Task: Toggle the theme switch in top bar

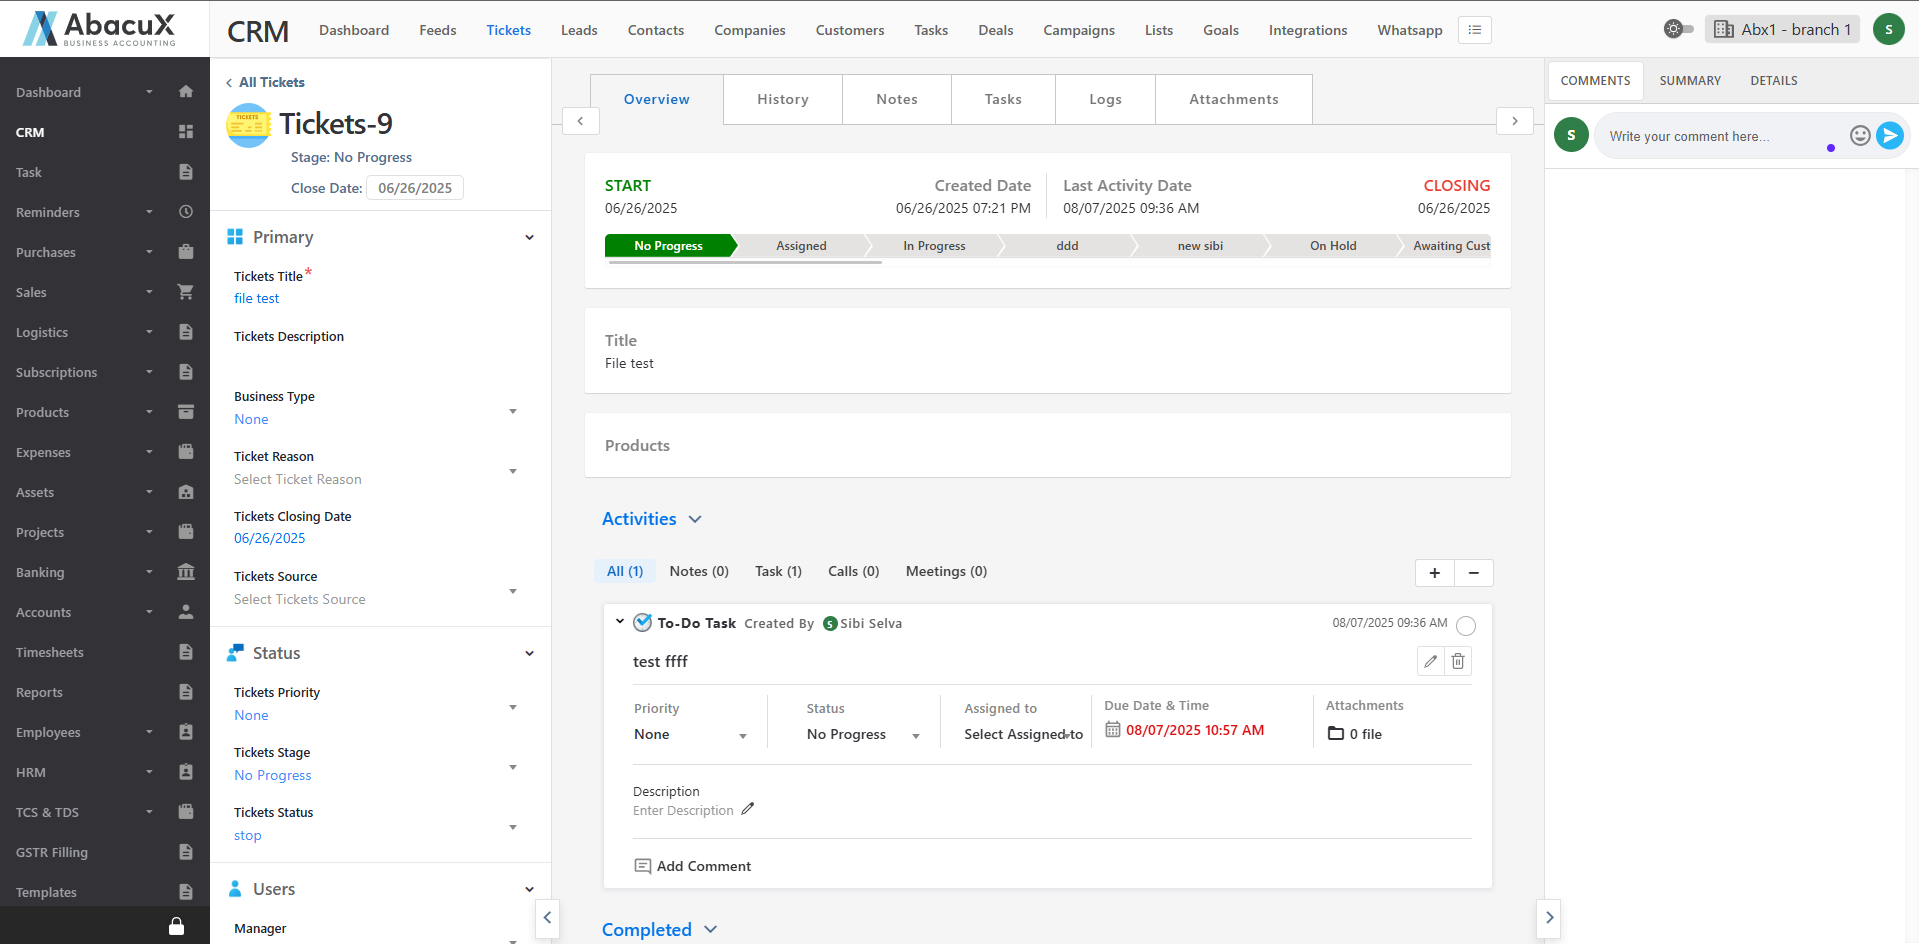Action: 1677,29
